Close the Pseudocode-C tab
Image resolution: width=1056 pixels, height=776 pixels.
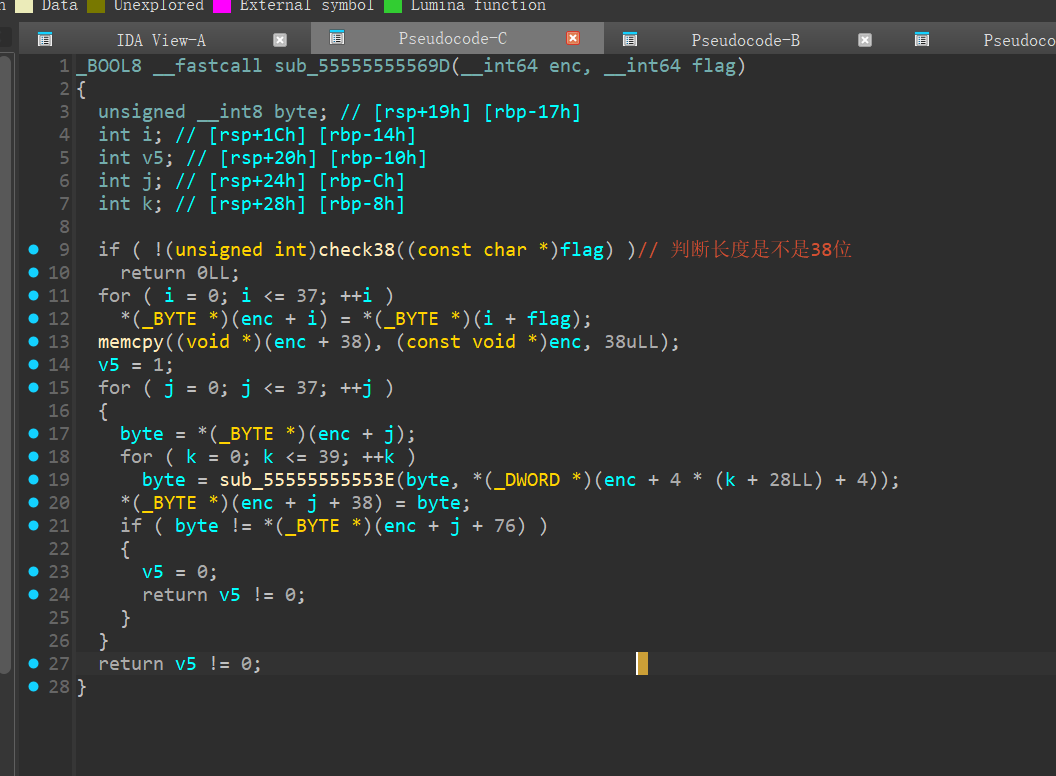(573, 39)
